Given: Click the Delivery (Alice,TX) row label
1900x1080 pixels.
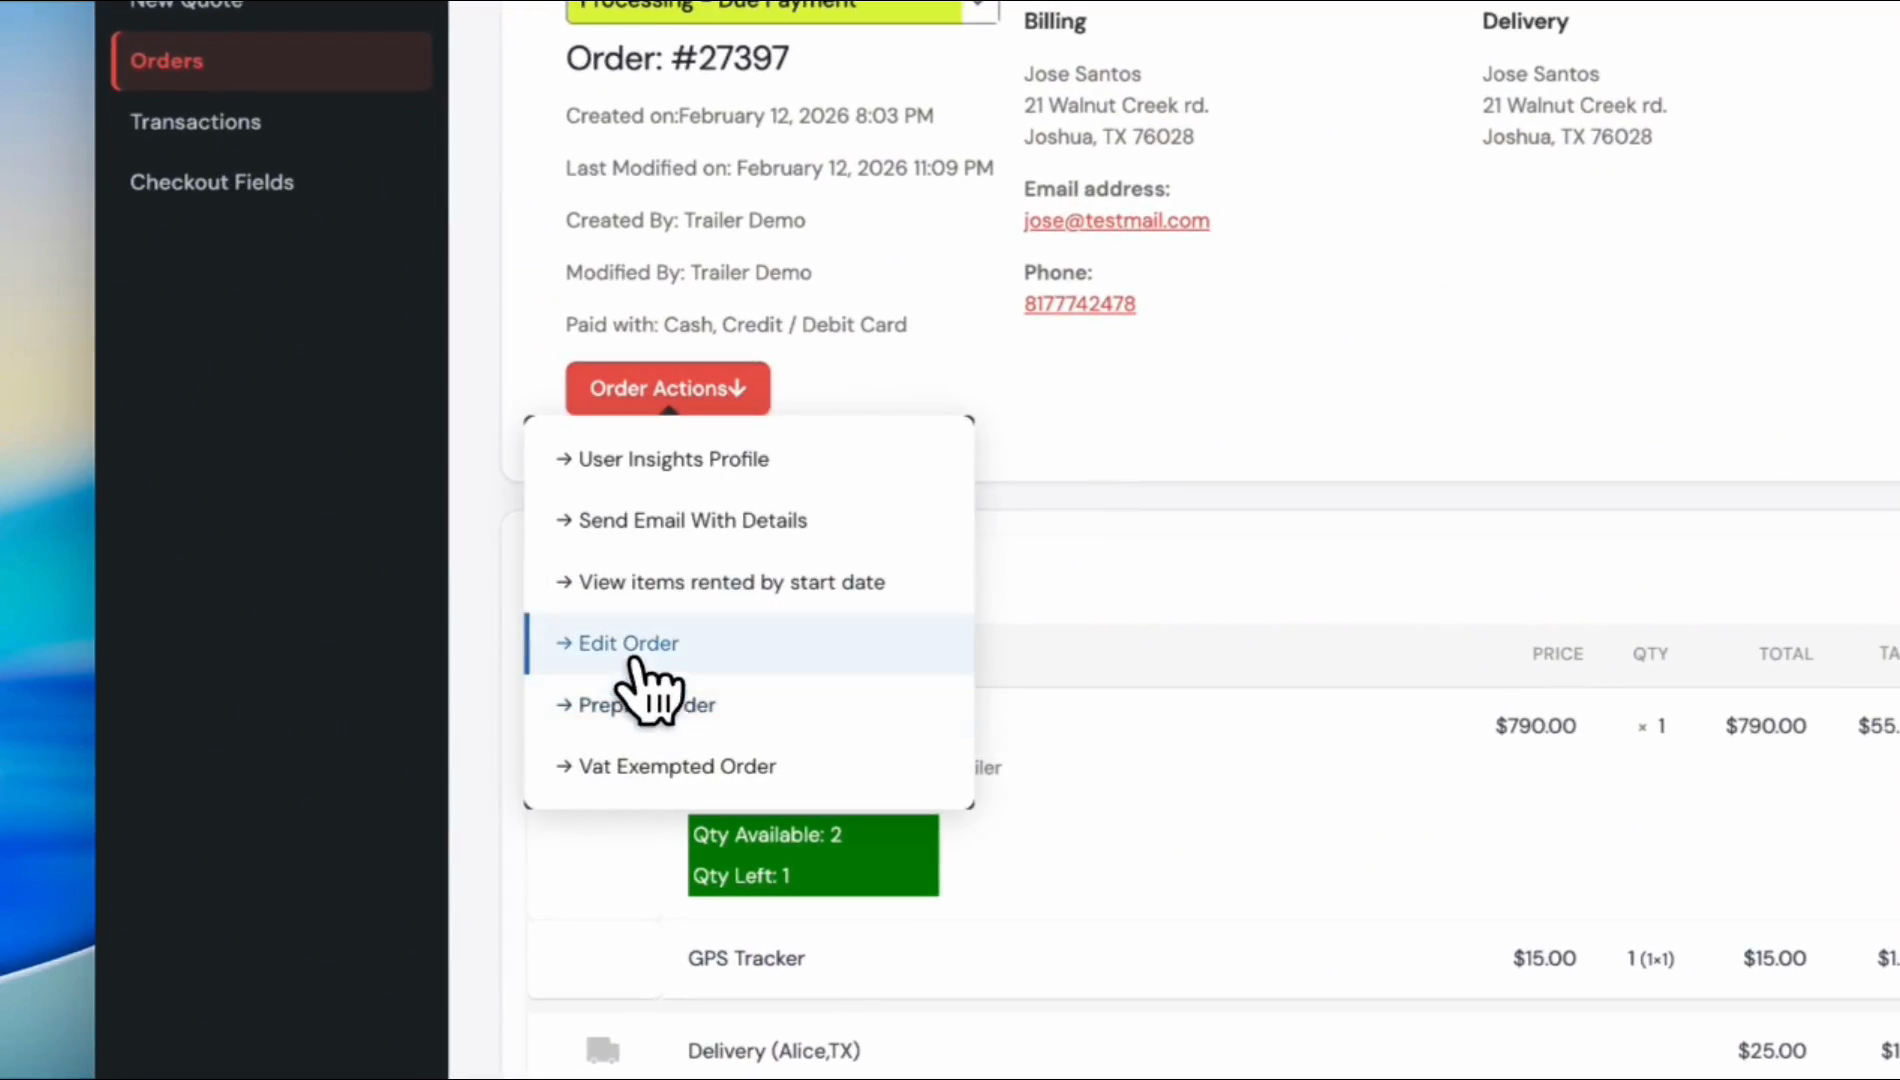Looking at the screenshot, I should tap(773, 1051).
